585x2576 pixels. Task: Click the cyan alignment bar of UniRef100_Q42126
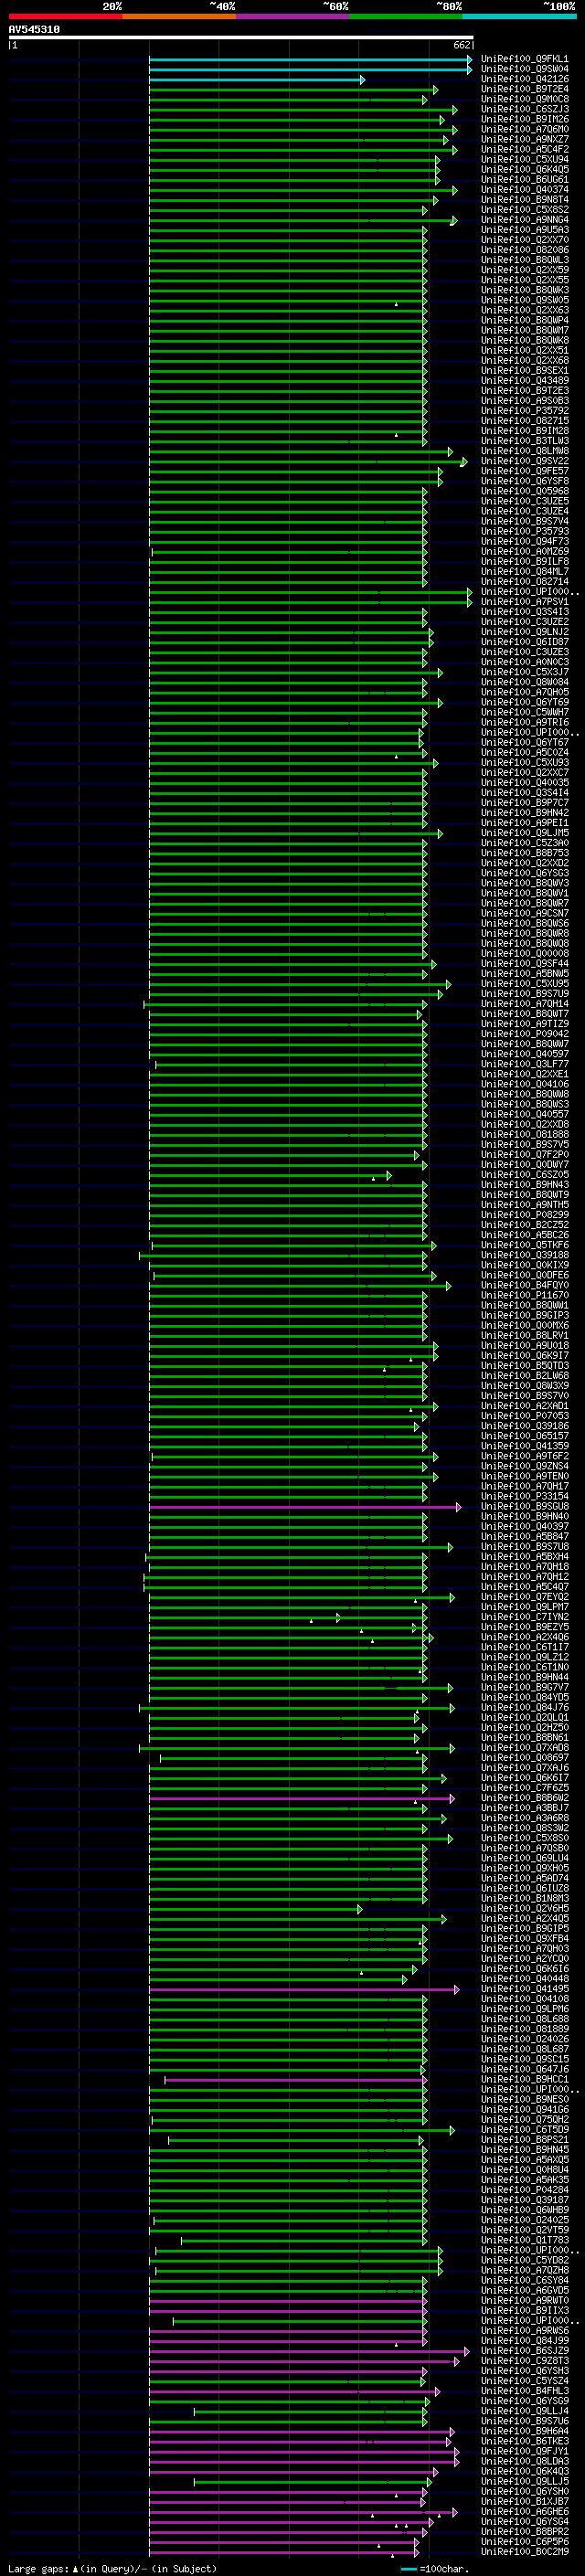pyautogui.click(x=257, y=80)
